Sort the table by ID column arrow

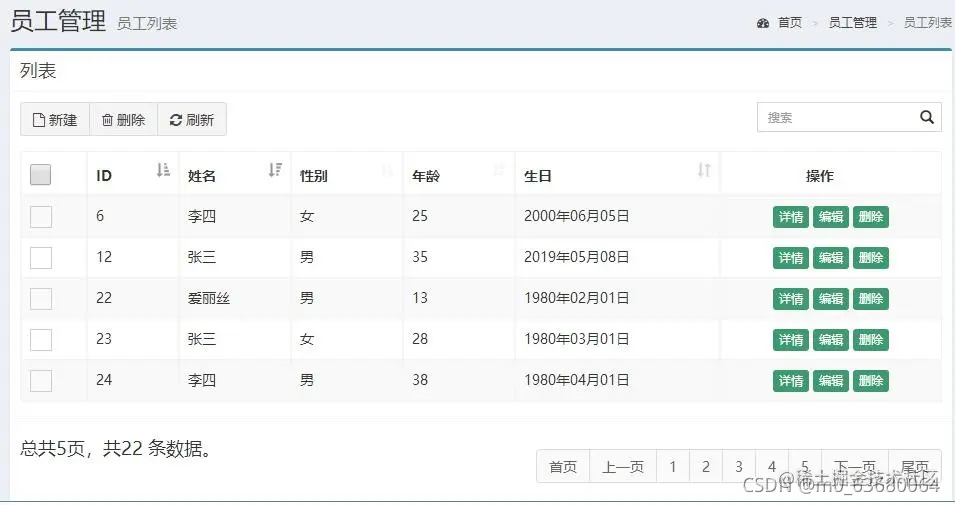click(163, 170)
